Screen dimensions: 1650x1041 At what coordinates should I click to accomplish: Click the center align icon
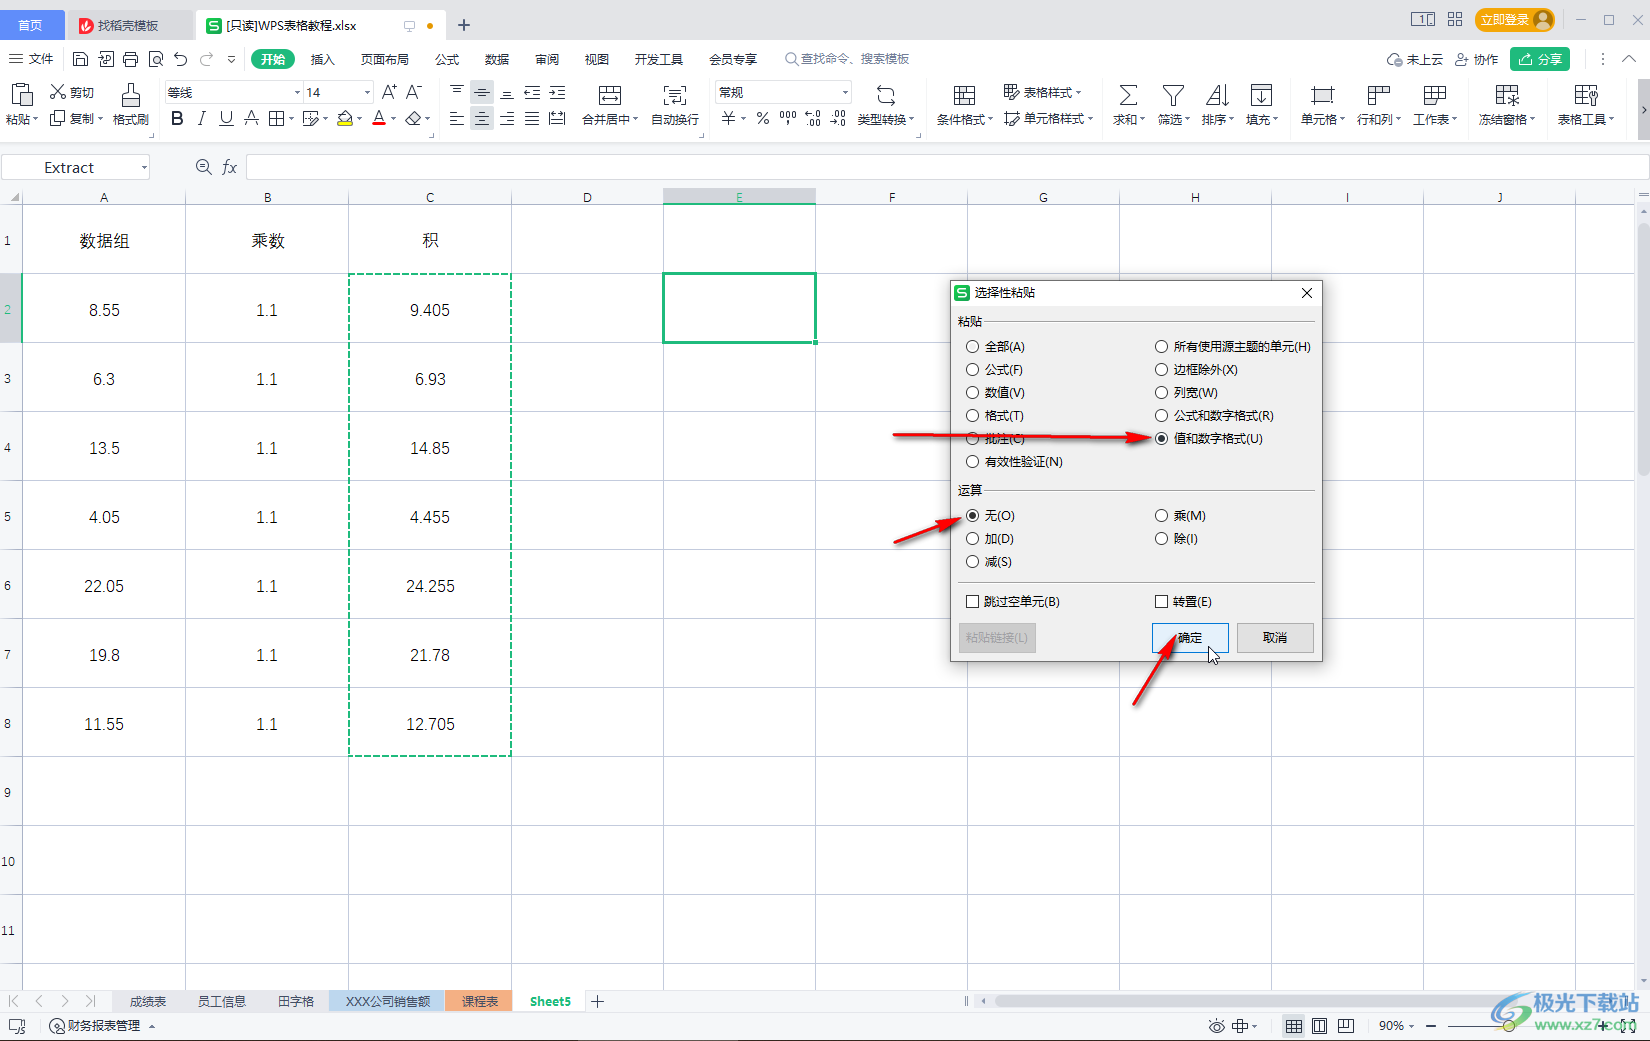(x=482, y=119)
